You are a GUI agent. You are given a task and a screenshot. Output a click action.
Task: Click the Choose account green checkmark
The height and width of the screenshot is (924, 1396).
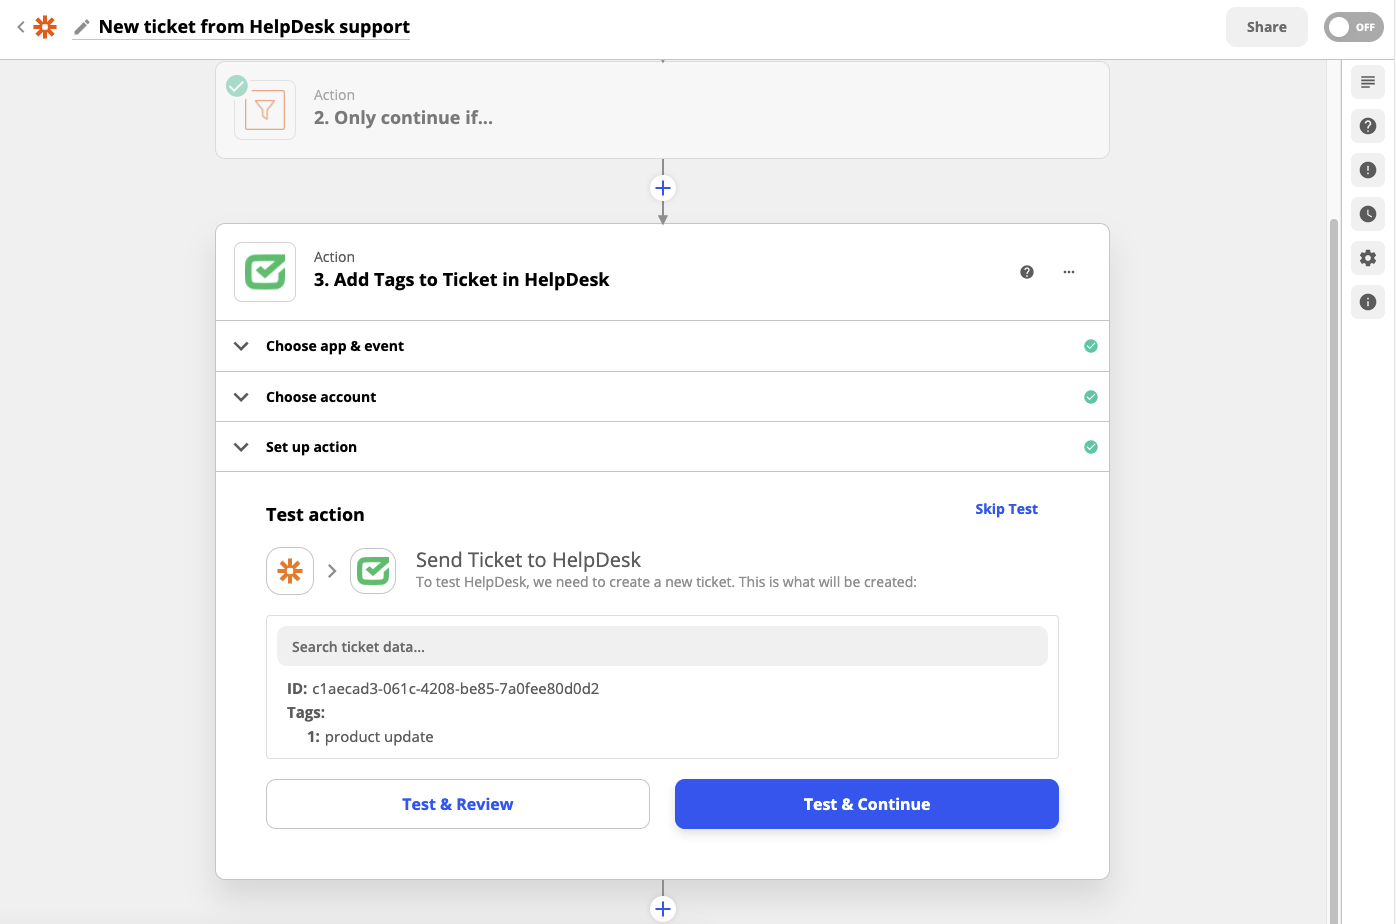point(1091,397)
